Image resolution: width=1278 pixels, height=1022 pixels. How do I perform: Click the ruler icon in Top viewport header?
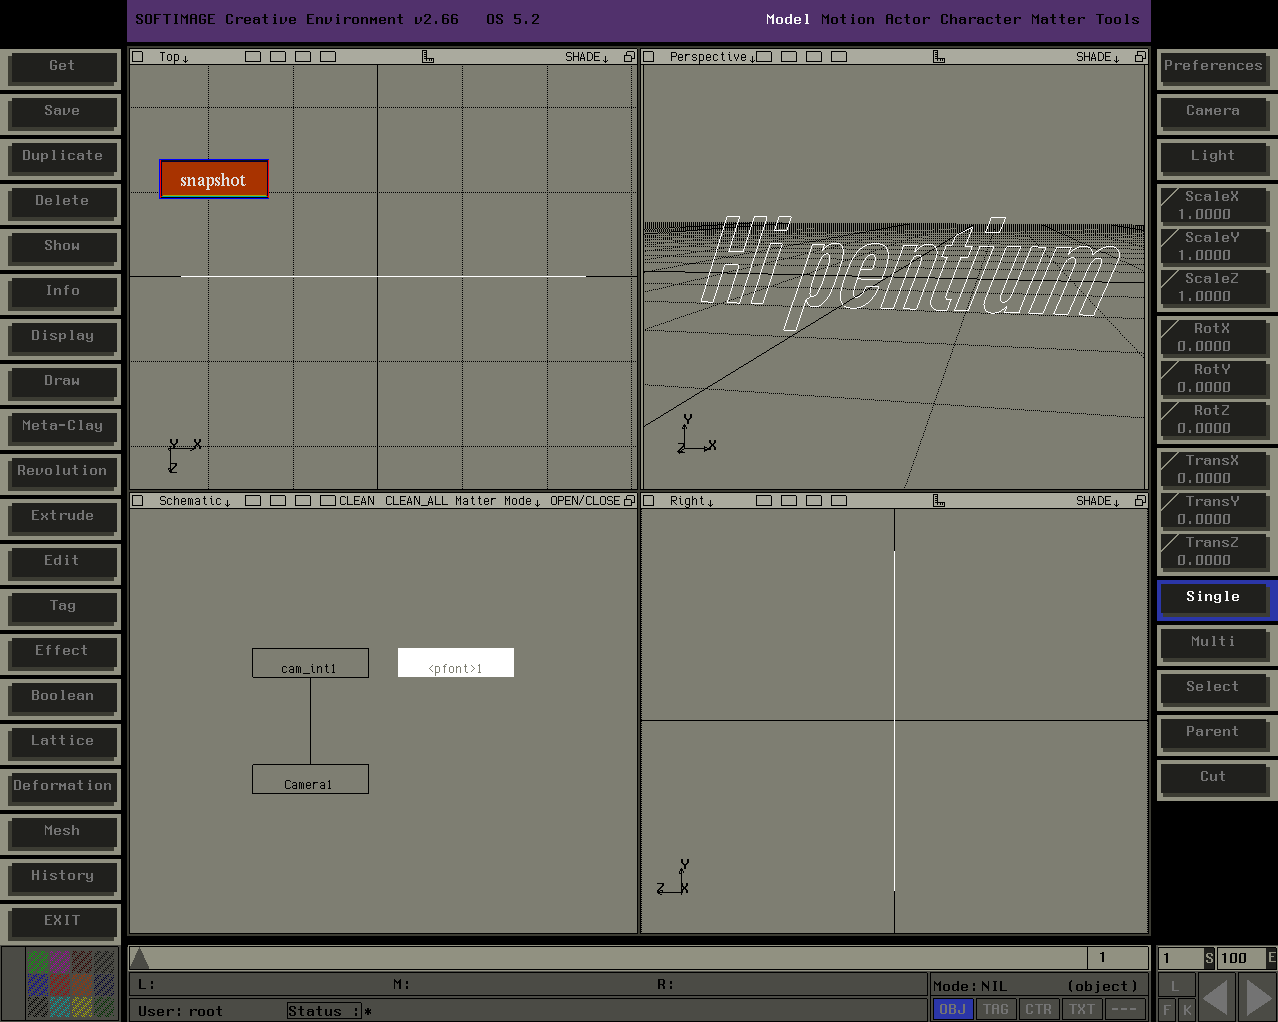pyautogui.click(x=428, y=57)
